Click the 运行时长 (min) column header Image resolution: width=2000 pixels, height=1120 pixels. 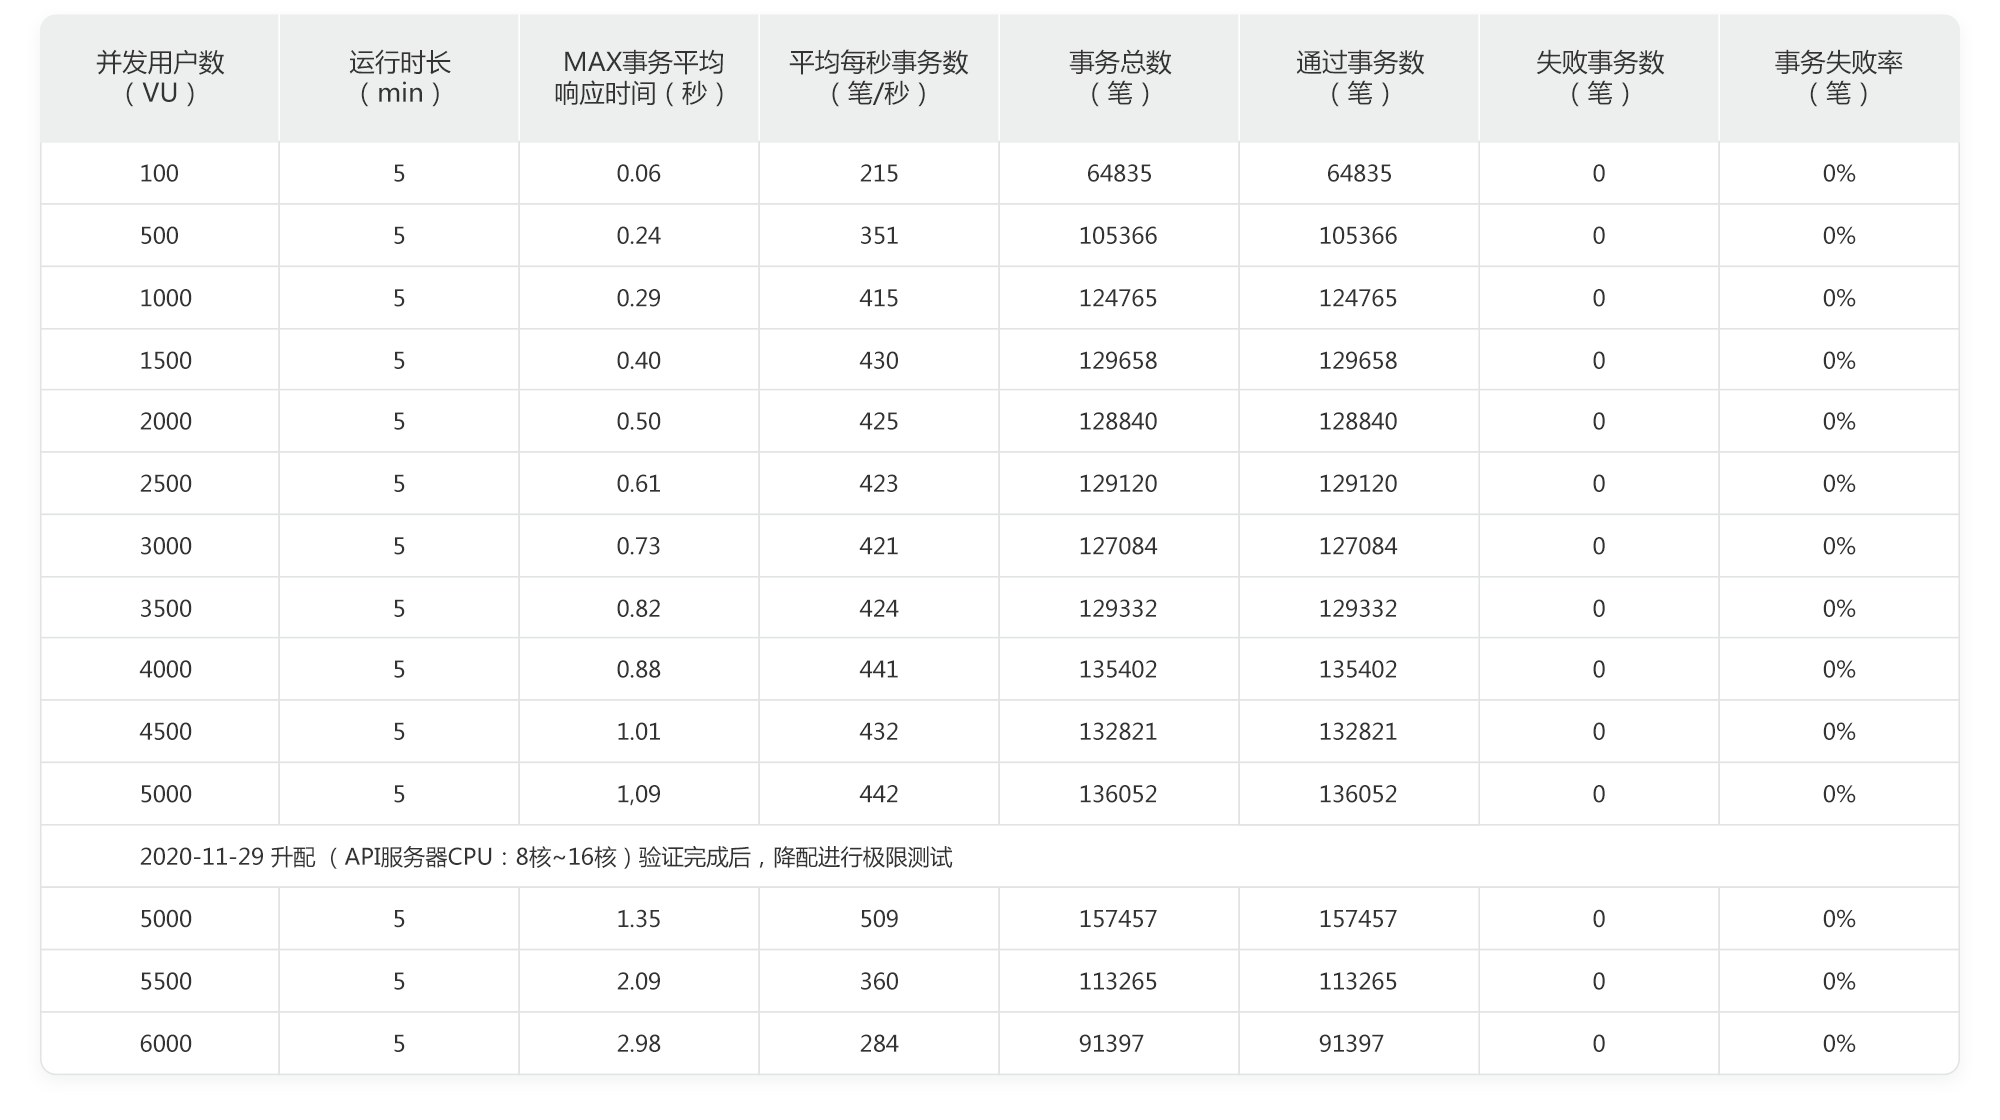click(399, 78)
